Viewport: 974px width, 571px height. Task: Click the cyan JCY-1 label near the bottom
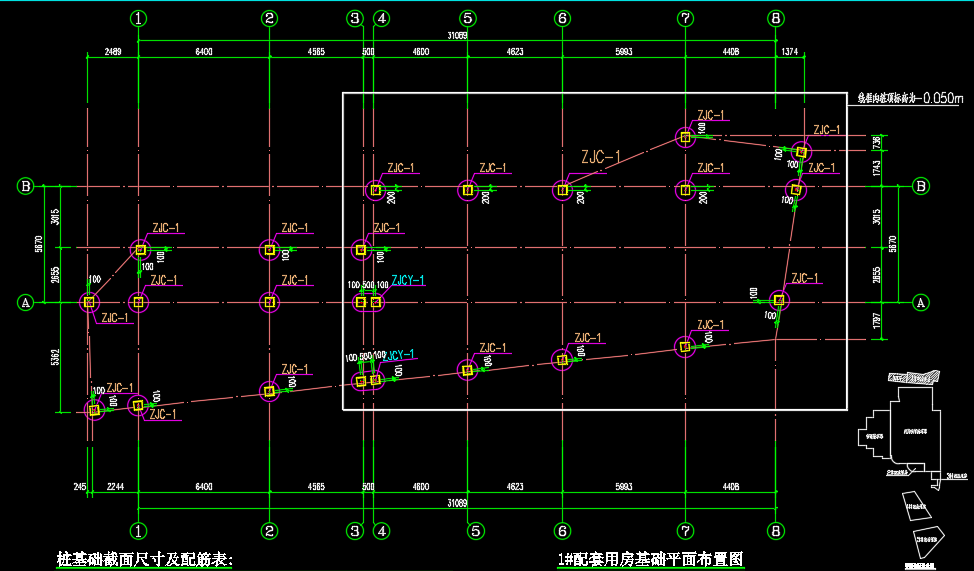[x=401, y=355]
